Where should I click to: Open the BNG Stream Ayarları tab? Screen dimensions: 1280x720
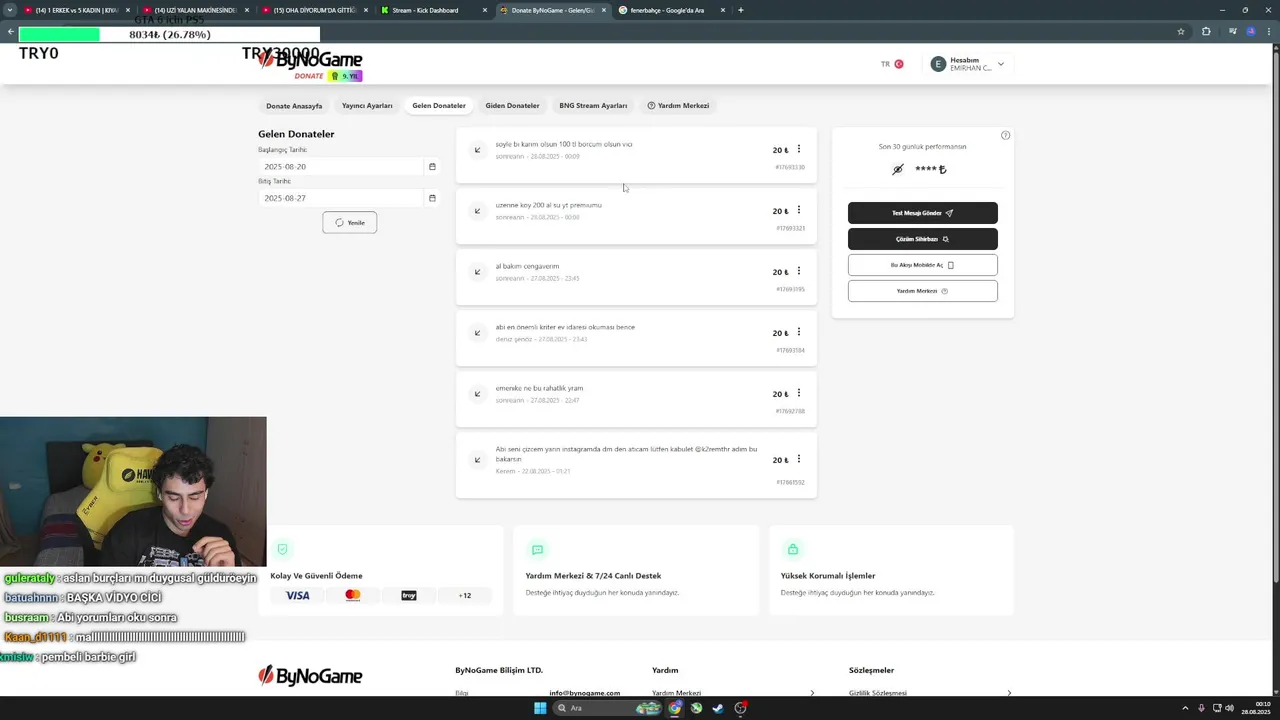pos(593,105)
